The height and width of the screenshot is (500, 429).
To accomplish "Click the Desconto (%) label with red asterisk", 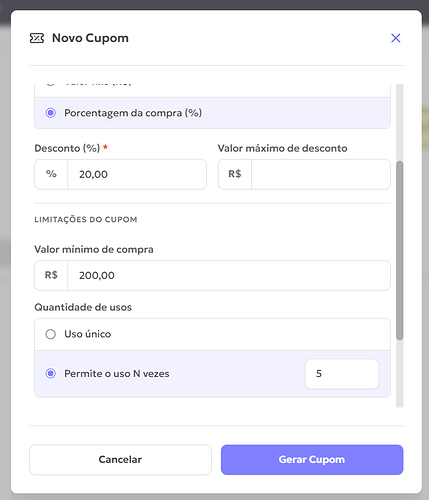I will [71, 148].
